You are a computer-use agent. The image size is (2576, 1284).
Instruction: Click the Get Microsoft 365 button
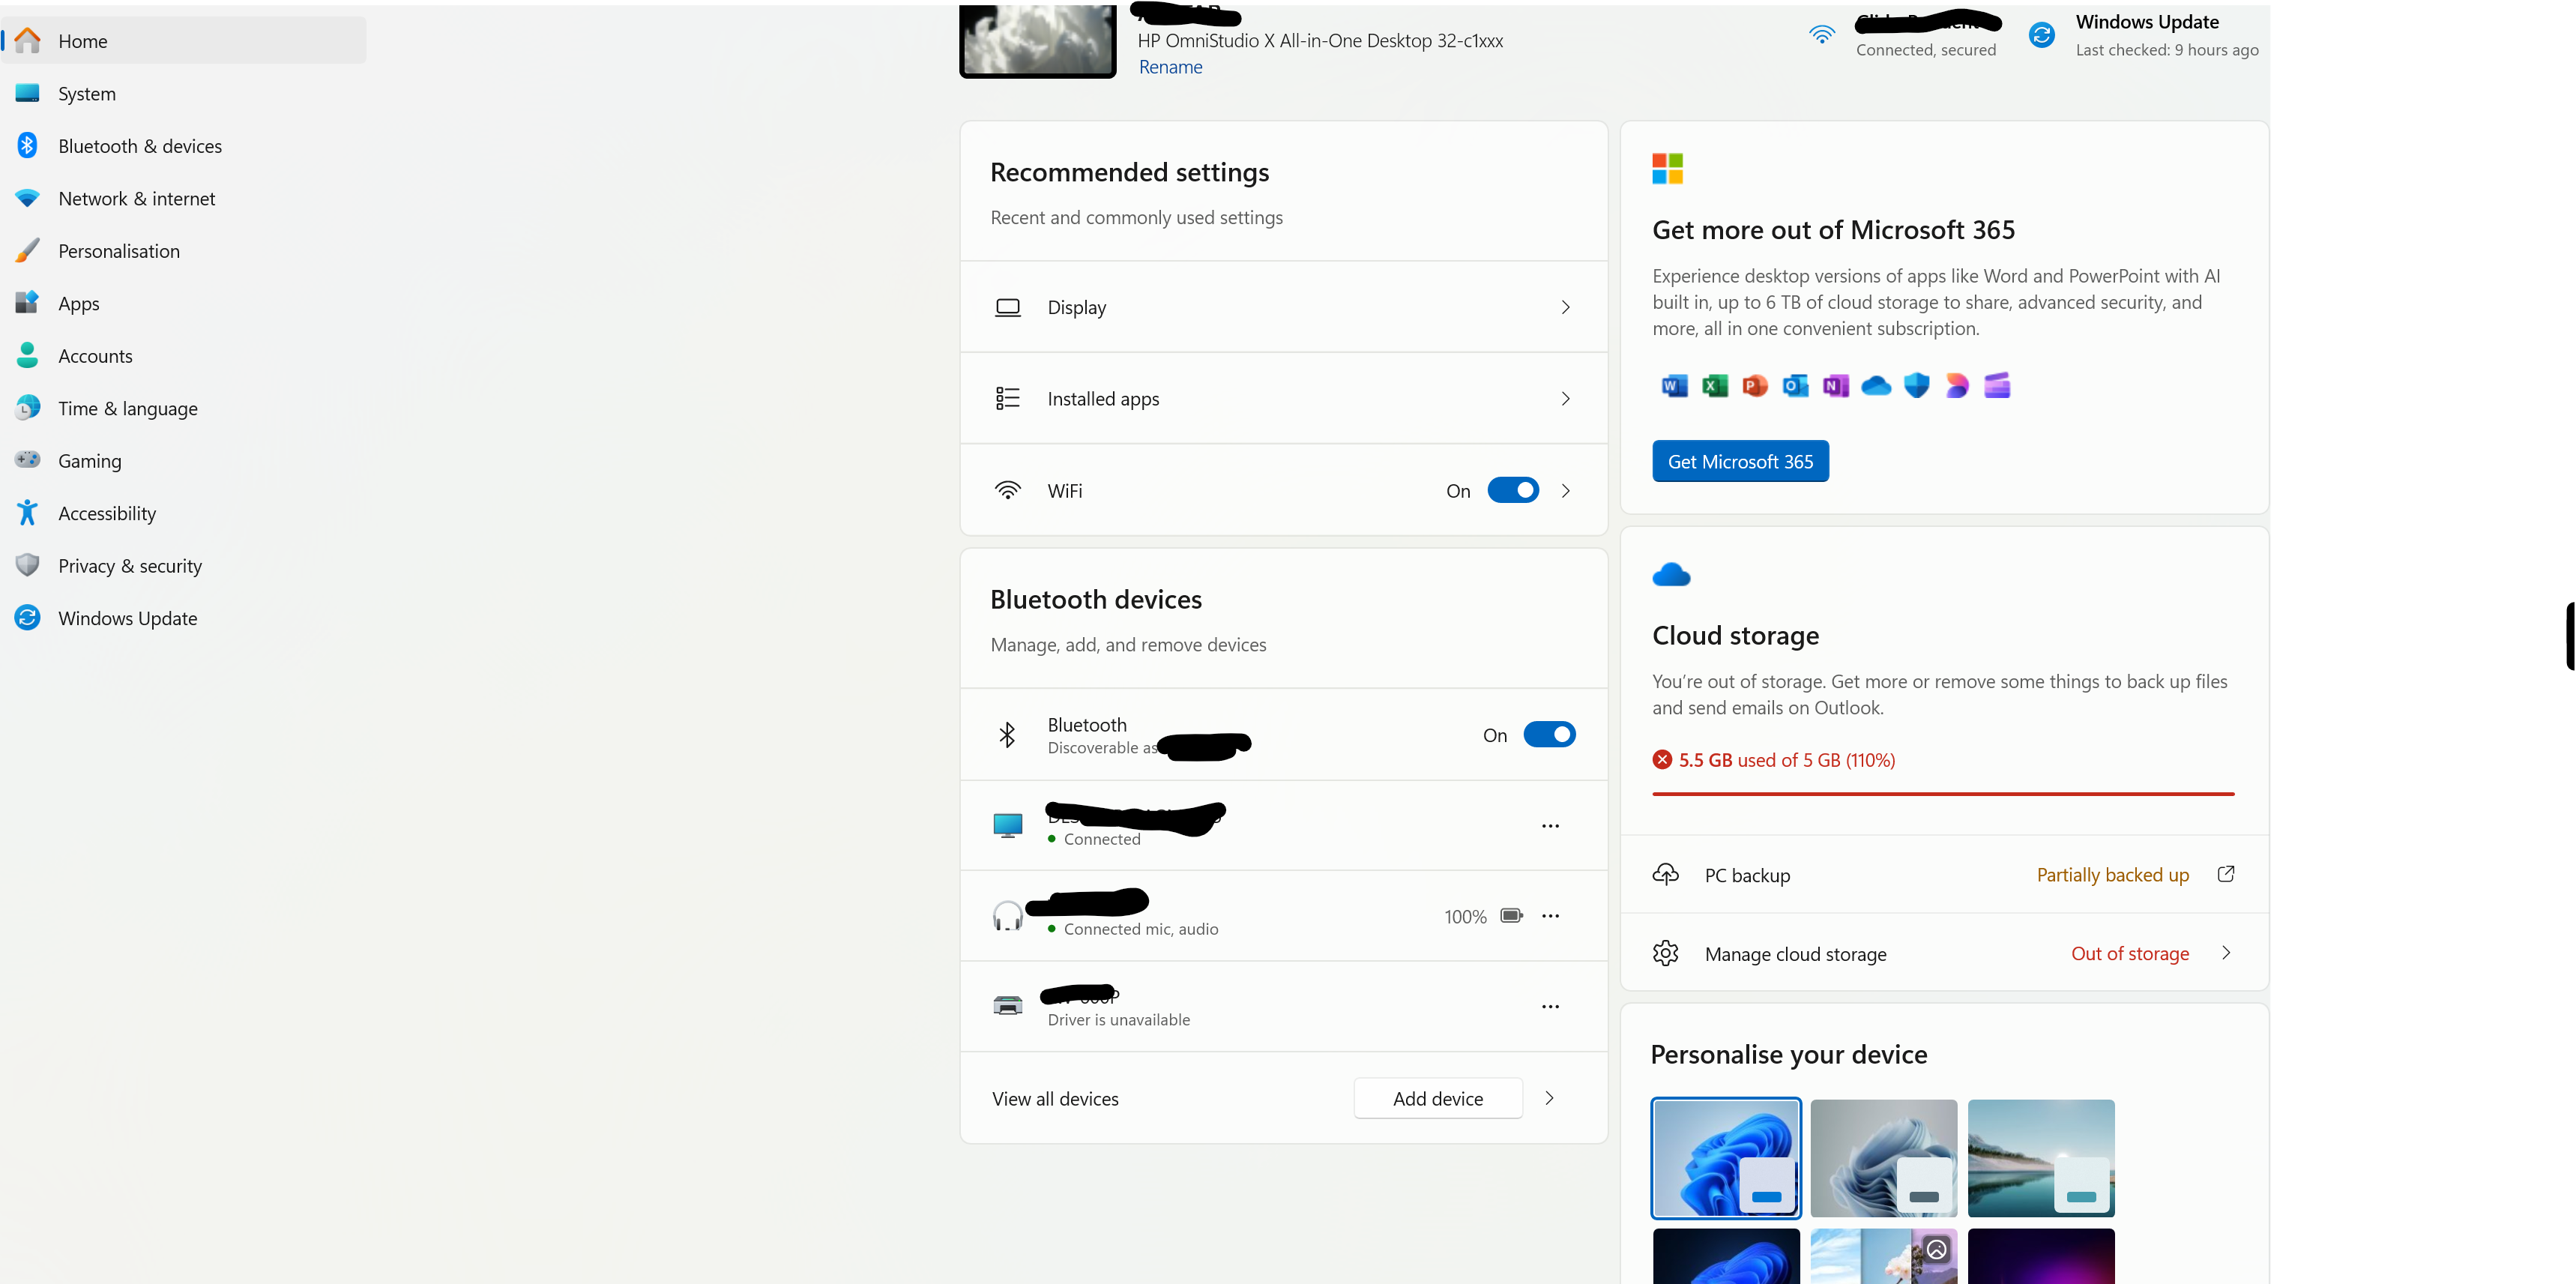point(1740,461)
